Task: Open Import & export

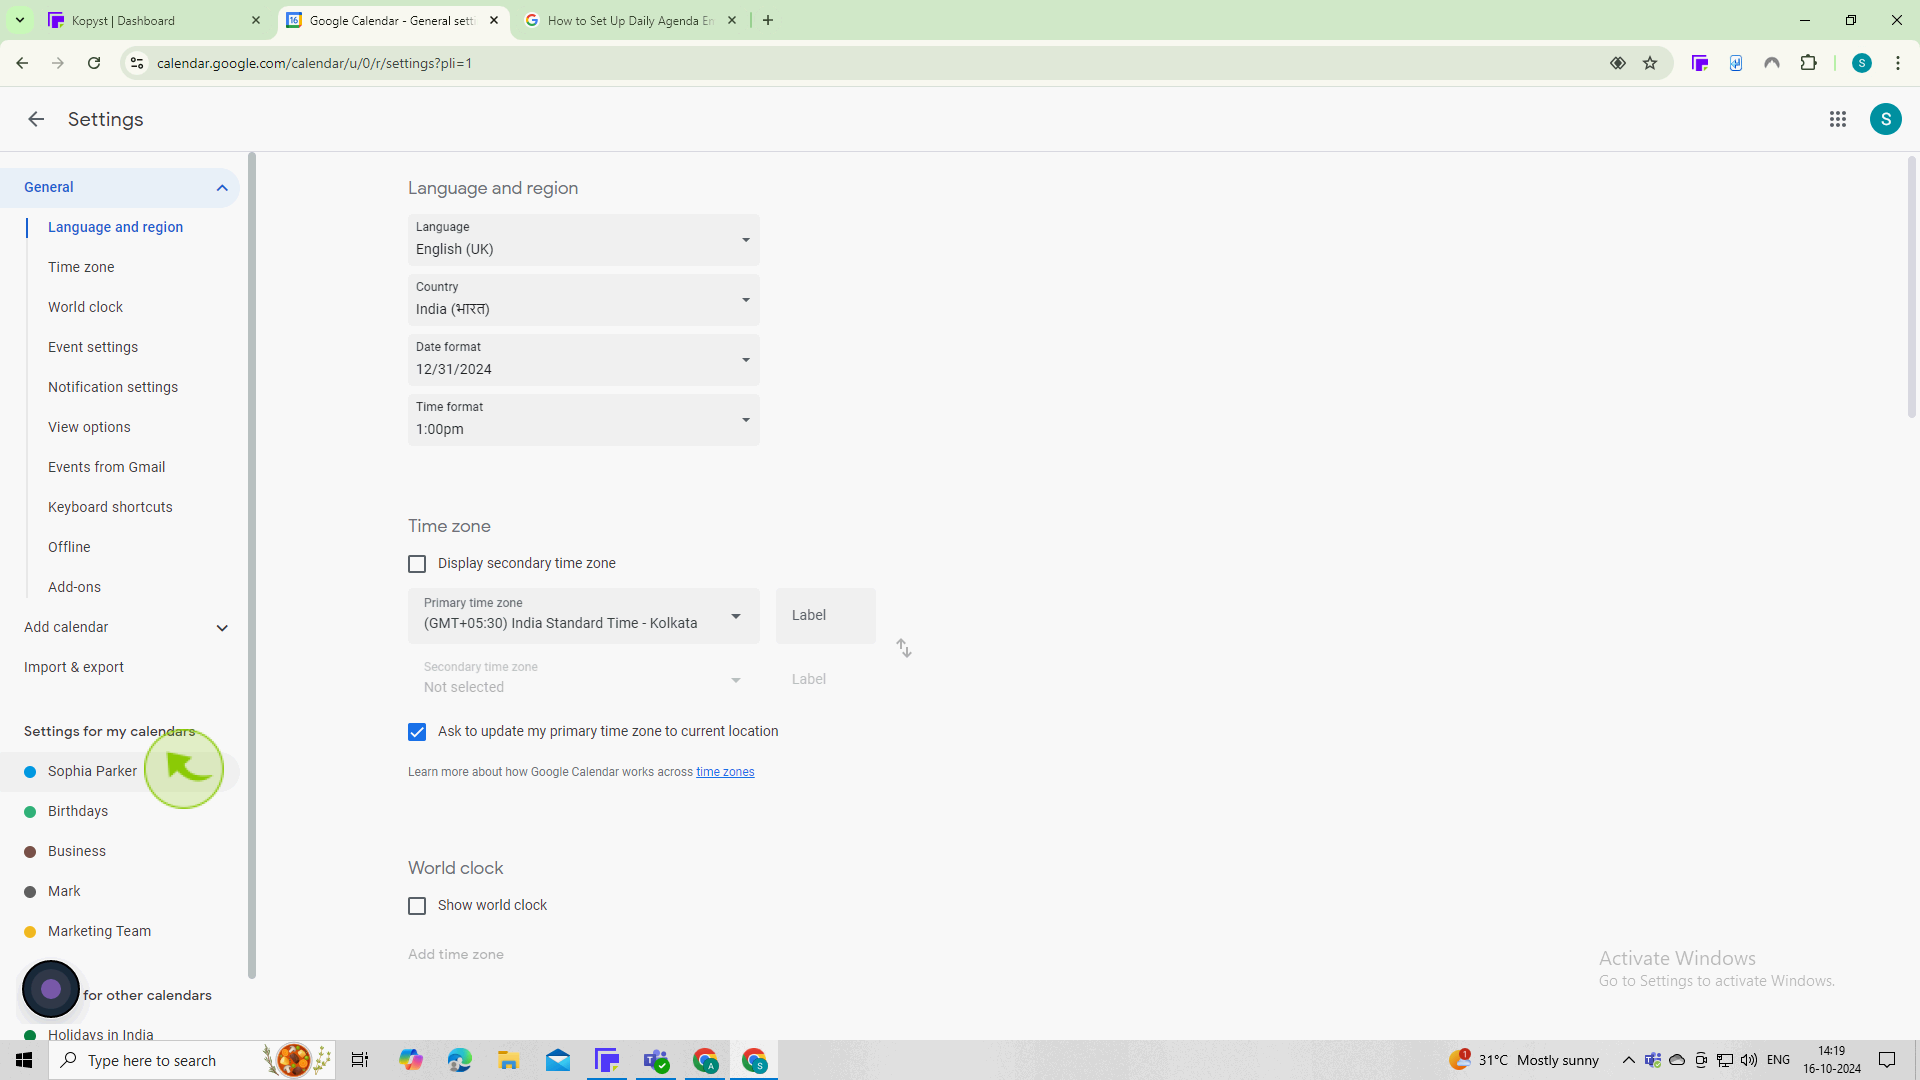Action: 74,667
